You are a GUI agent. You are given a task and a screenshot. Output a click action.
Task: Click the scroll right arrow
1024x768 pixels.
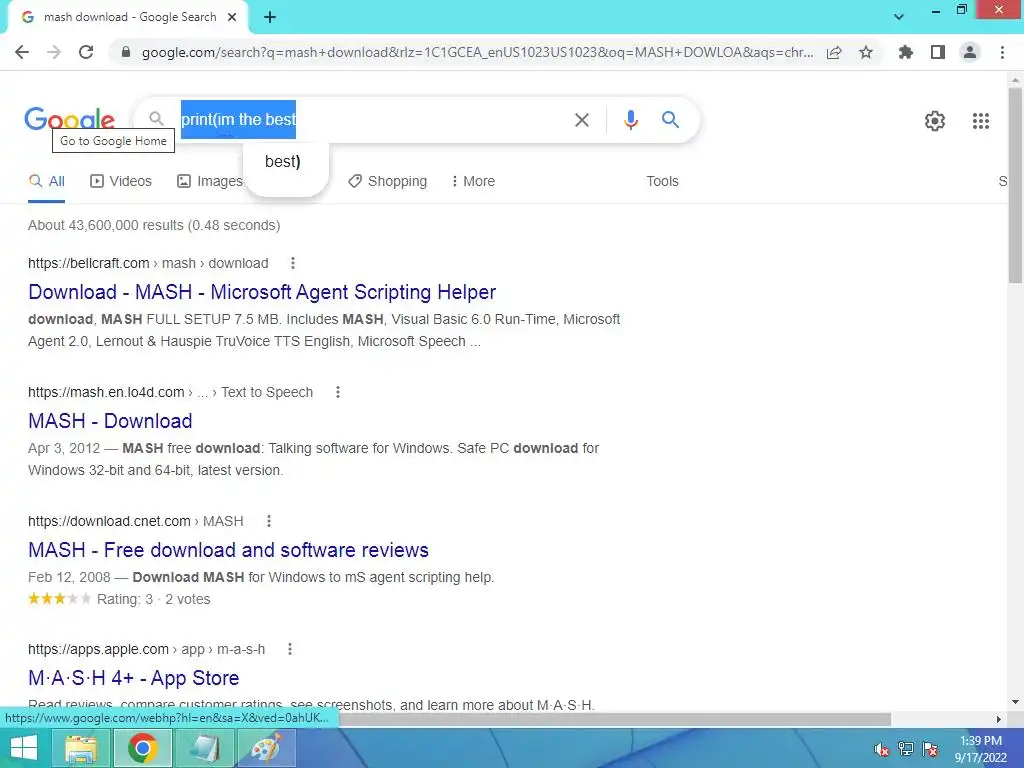tap(999, 719)
